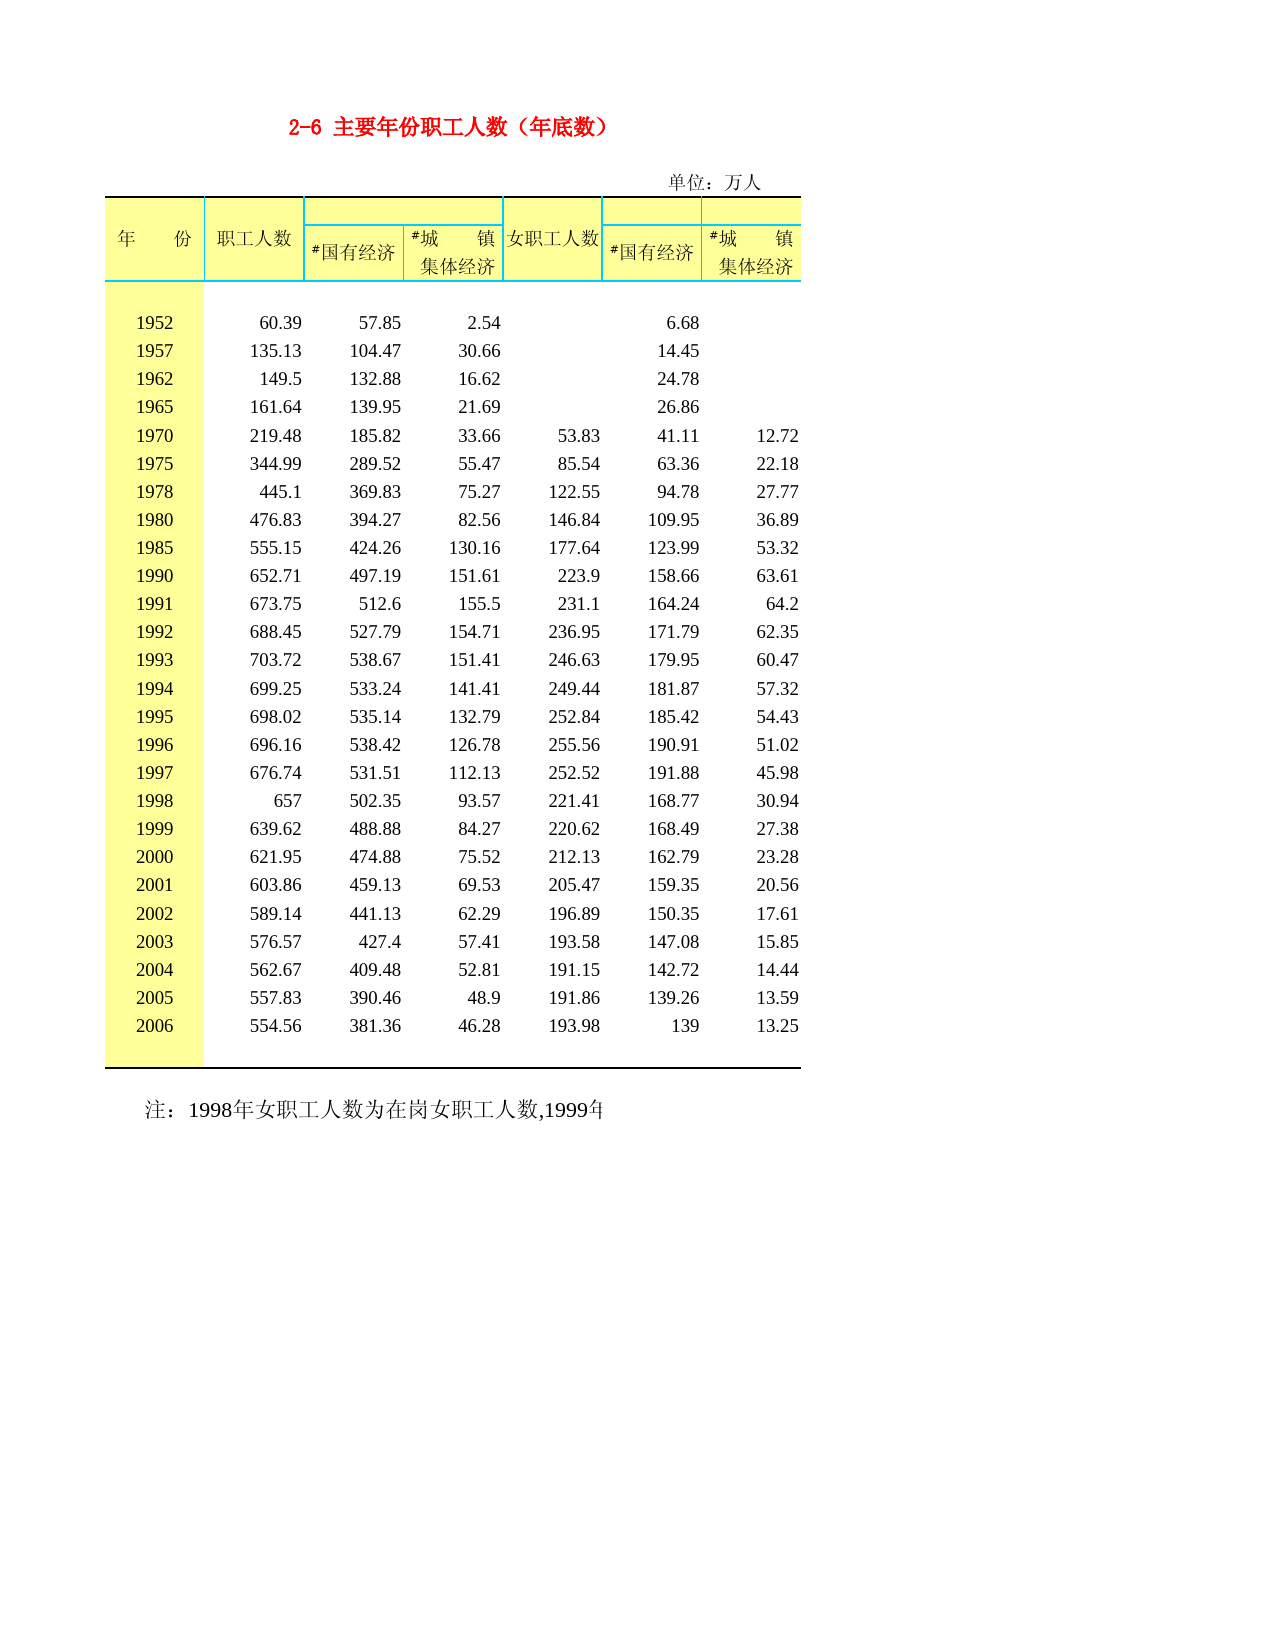Click the red title 2-6 主要年份职工人数（年底数）
This screenshot has width=1275, height=1650.
[x=448, y=127]
